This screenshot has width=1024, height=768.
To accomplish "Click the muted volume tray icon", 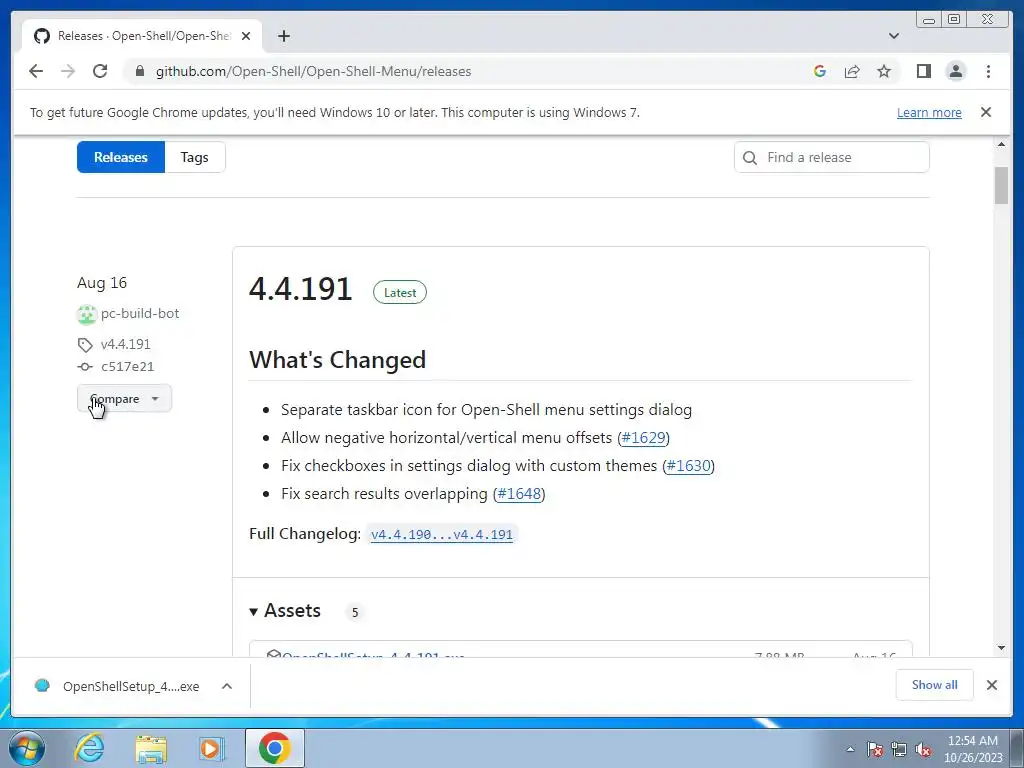I will click(x=923, y=749).
